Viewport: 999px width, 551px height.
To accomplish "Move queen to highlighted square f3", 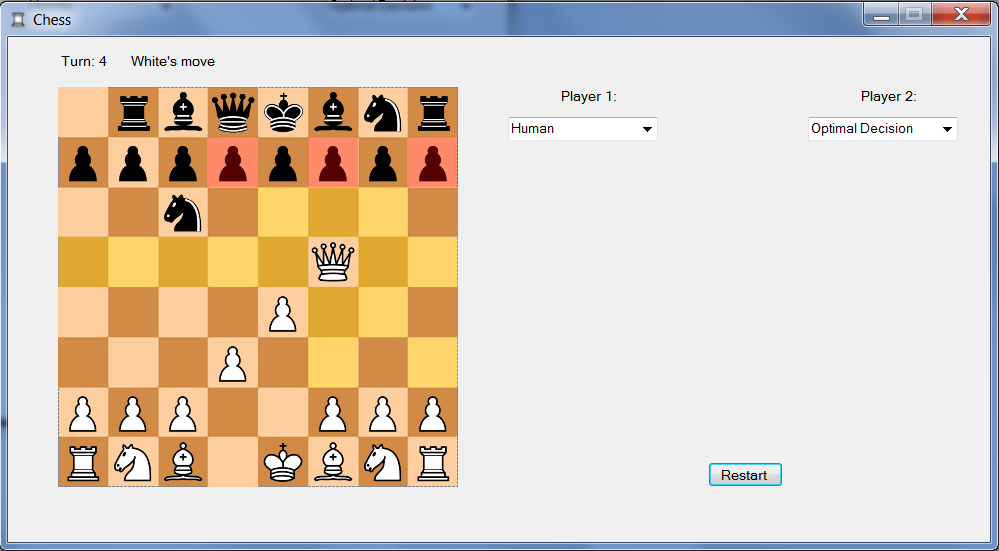I will click(333, 362).
